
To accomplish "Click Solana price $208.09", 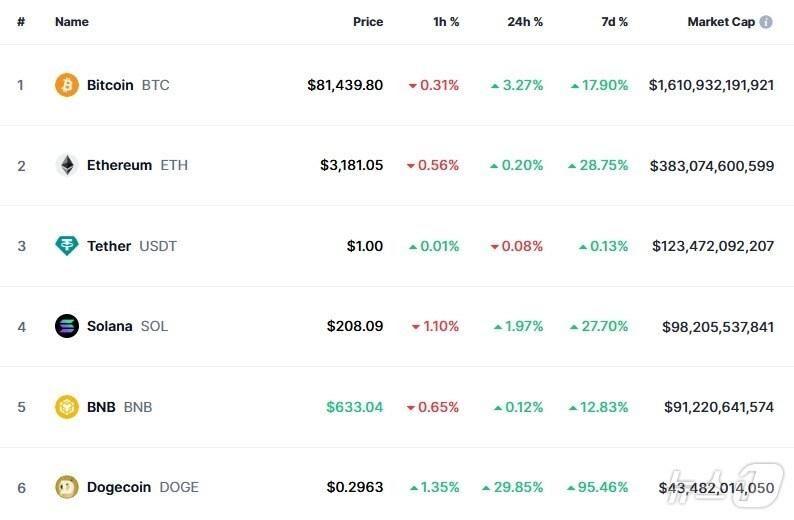I will pos(354,326).
